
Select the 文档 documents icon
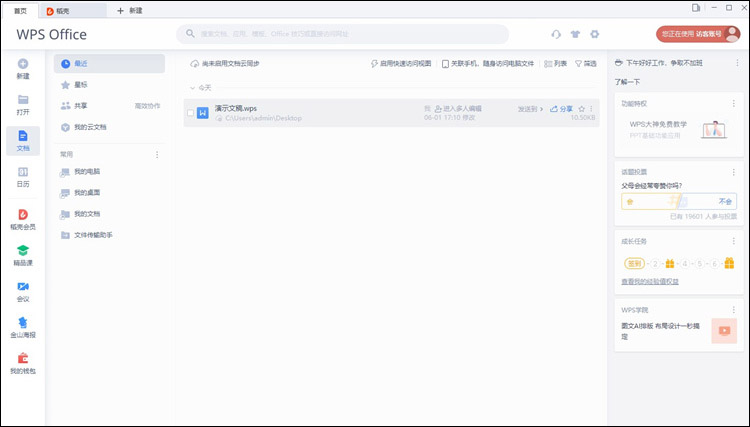pyautogui.click(x=23, y=135)
